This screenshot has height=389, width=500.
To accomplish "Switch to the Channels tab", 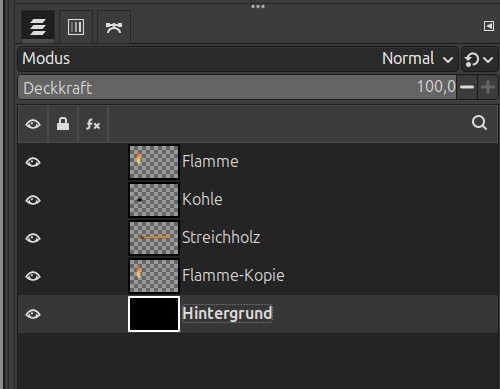I will (76, 27).
